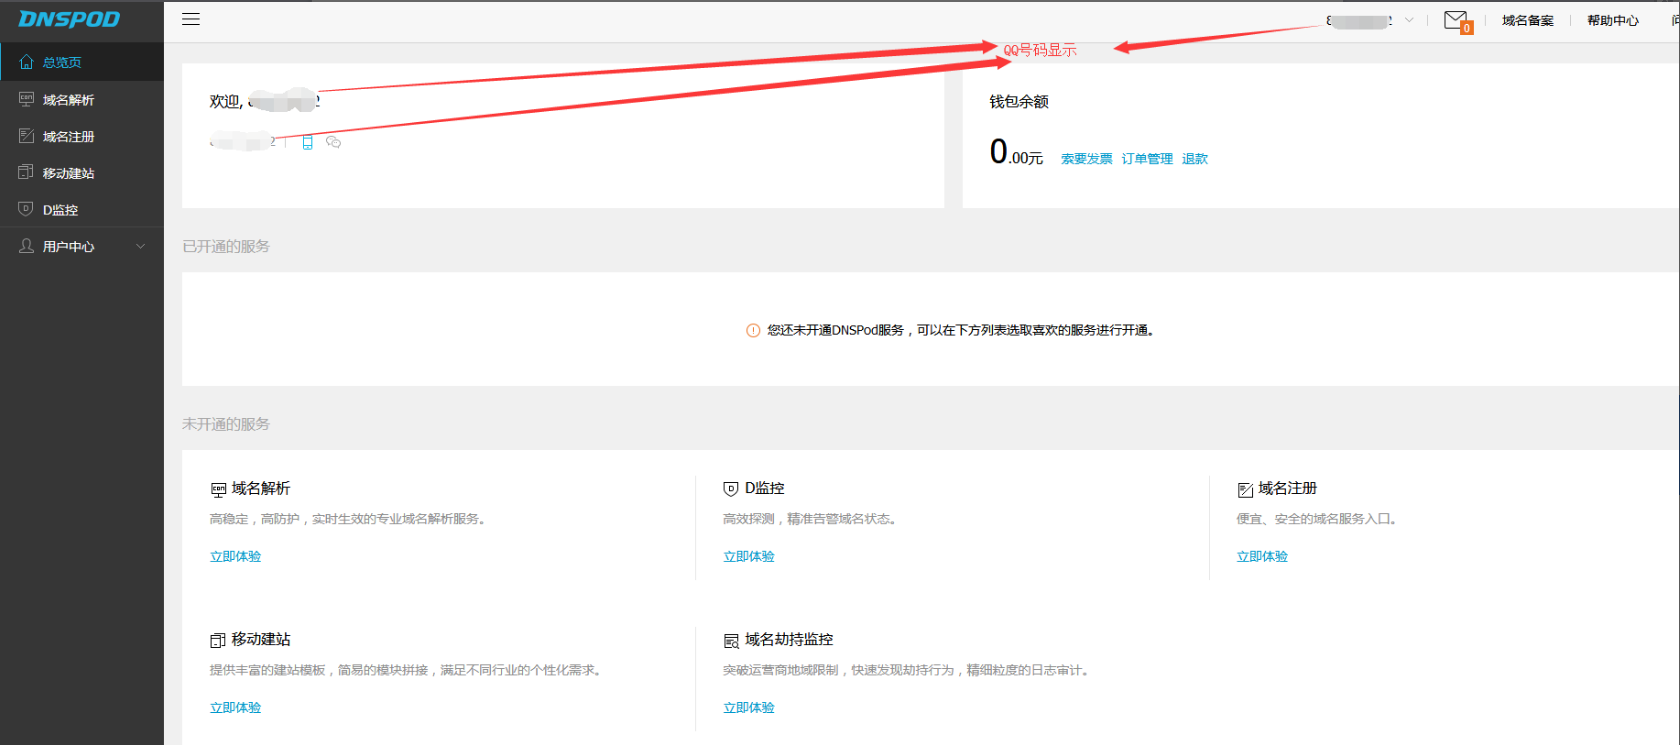Click the 用户中心 person icon
This screenshot has height=745, width=1680.
(x=27, y=246)
